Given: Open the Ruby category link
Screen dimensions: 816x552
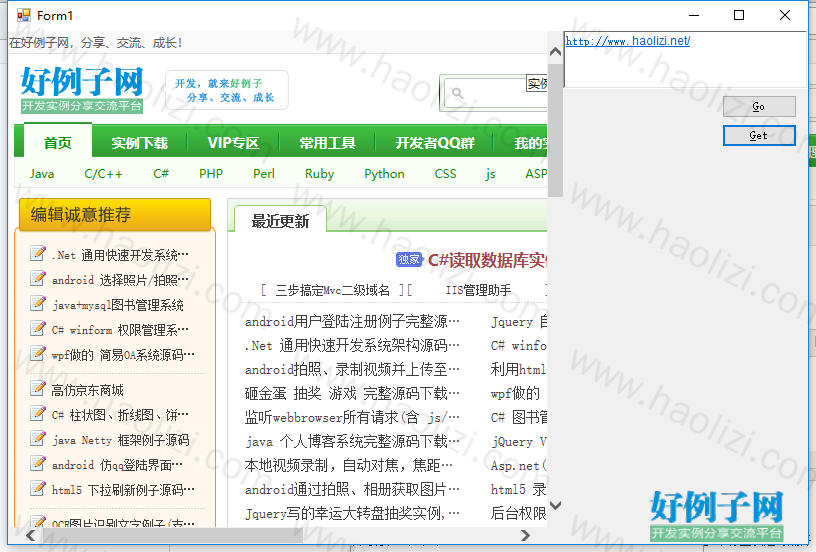Looking at the screenshot, I should point(320,174).
